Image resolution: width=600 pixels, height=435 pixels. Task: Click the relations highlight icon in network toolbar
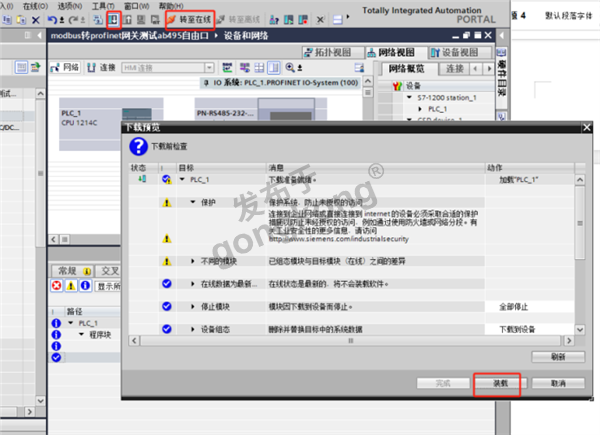coord(227,68)
